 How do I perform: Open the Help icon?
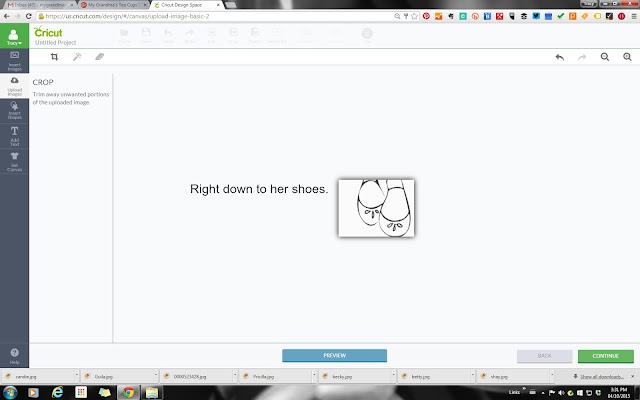[14, 356]
